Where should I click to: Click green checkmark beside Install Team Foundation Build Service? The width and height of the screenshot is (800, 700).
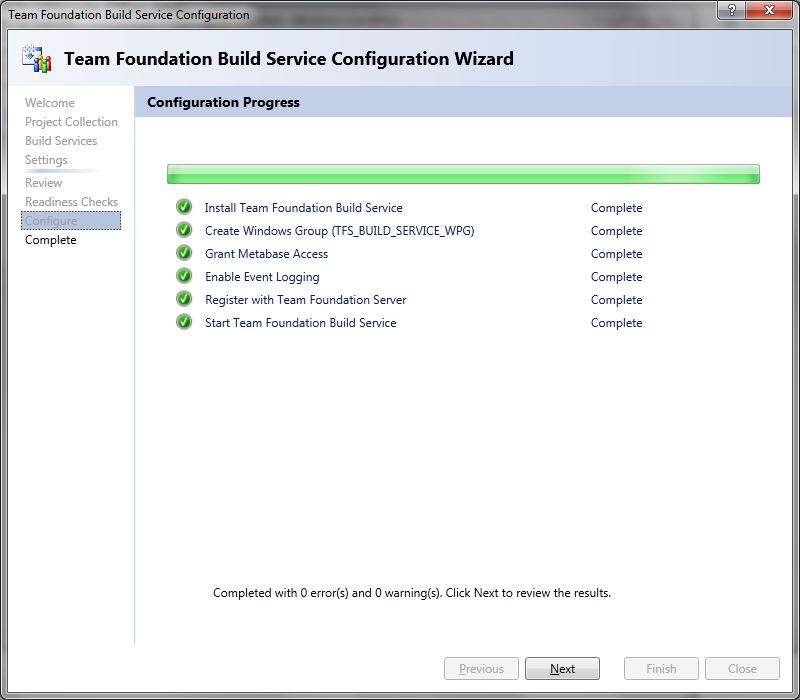pos(184,207)
